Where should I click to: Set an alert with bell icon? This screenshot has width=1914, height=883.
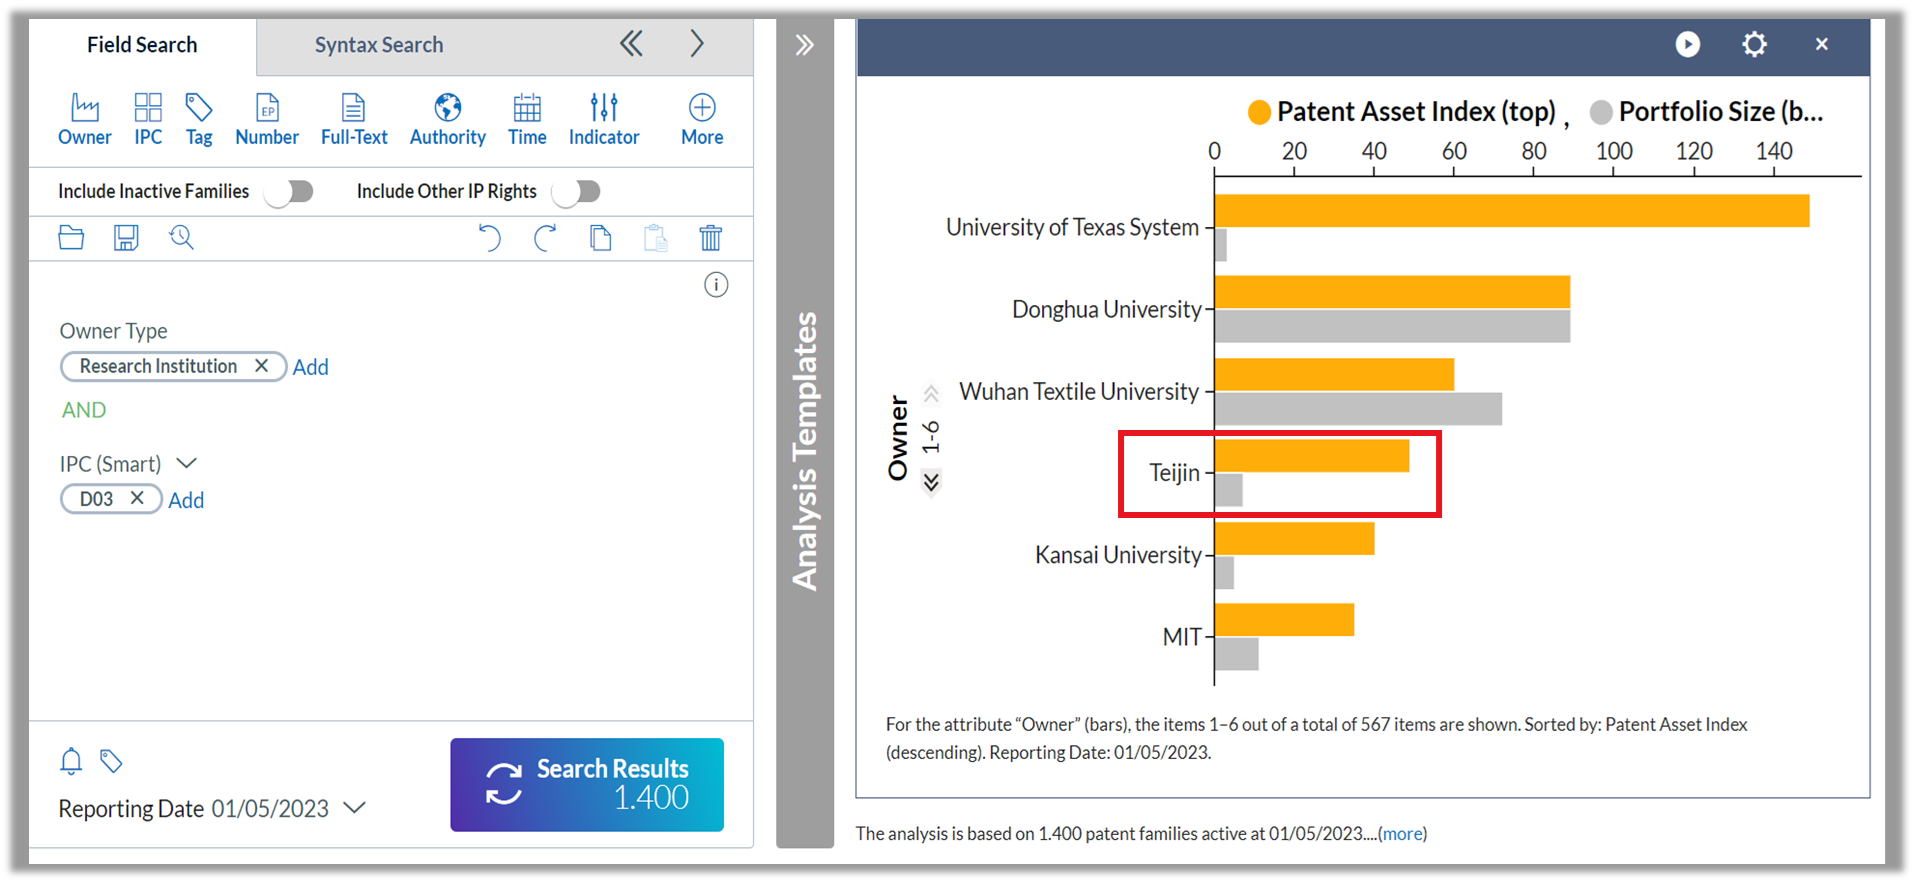71,762
